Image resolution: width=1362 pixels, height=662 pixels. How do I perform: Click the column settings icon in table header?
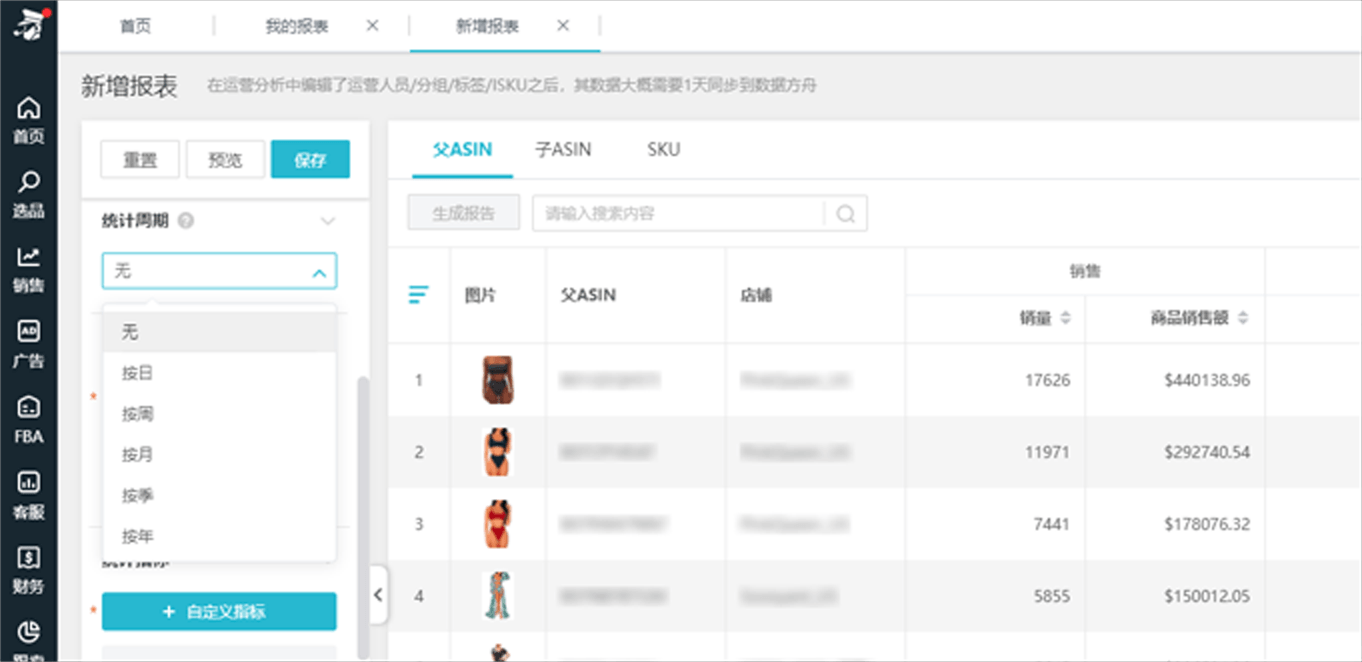[419, 295]
